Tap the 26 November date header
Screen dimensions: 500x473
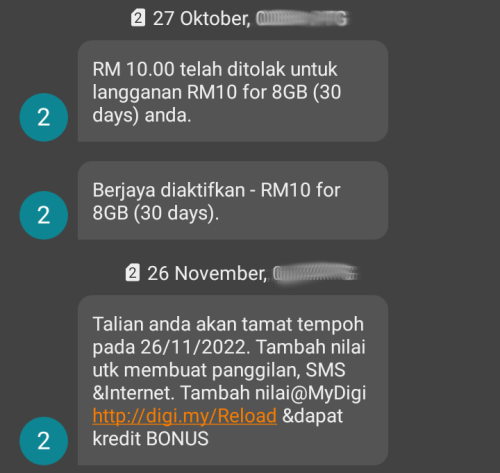tap(207, 273)
